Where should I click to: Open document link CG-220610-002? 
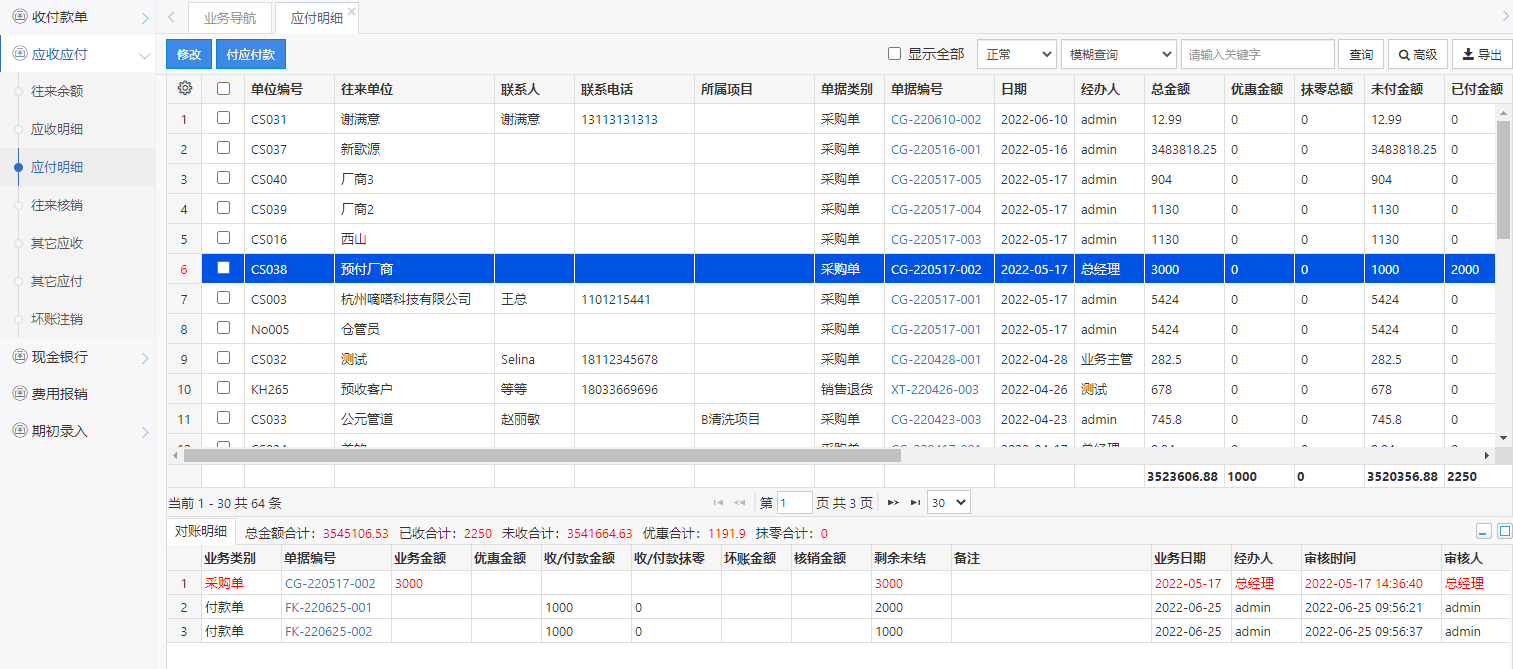(936, 119)
